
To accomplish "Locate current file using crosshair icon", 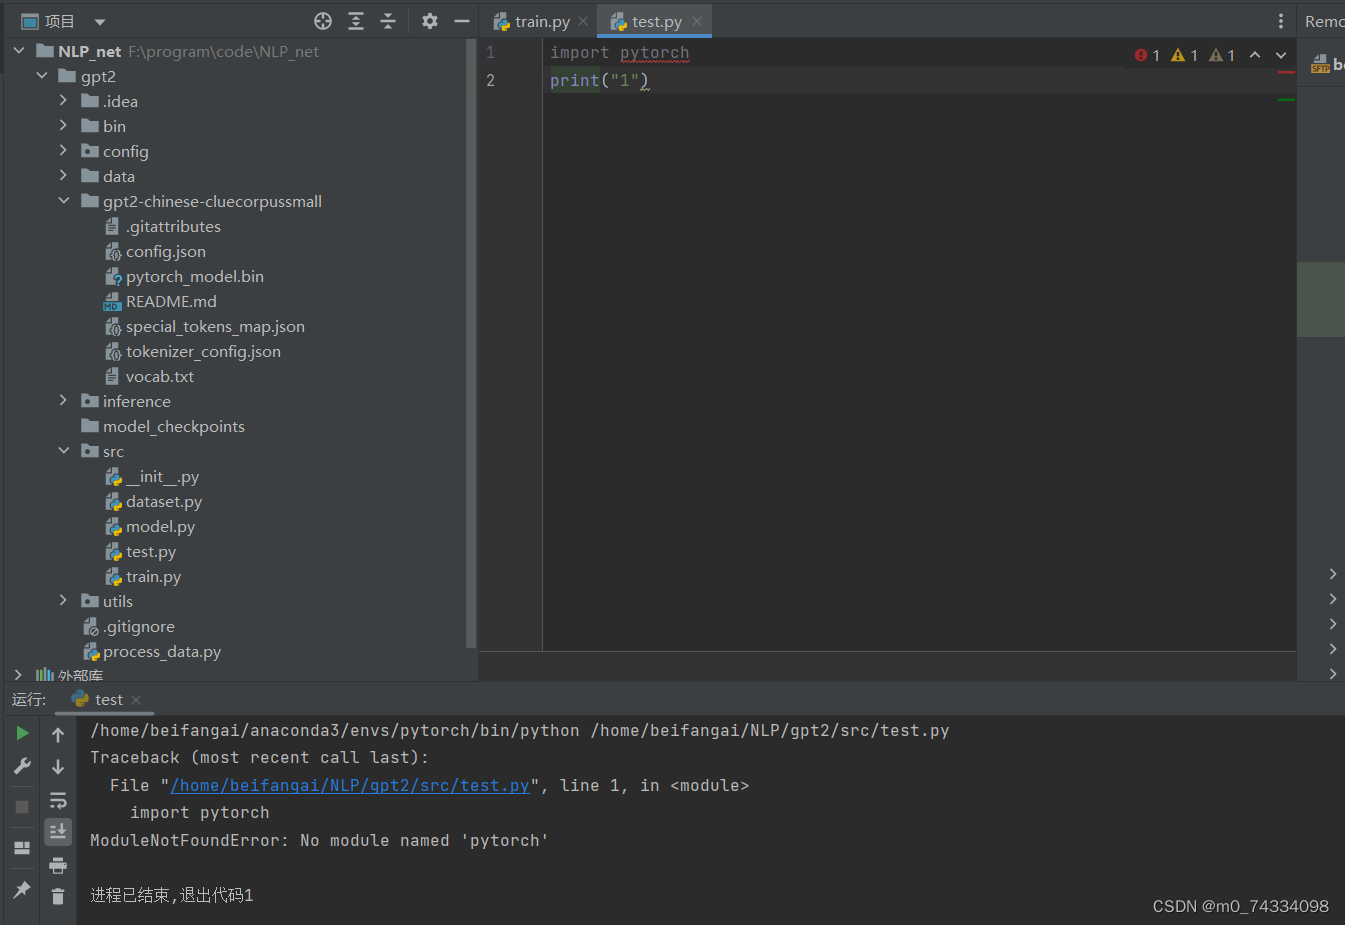I will point(322,20).
